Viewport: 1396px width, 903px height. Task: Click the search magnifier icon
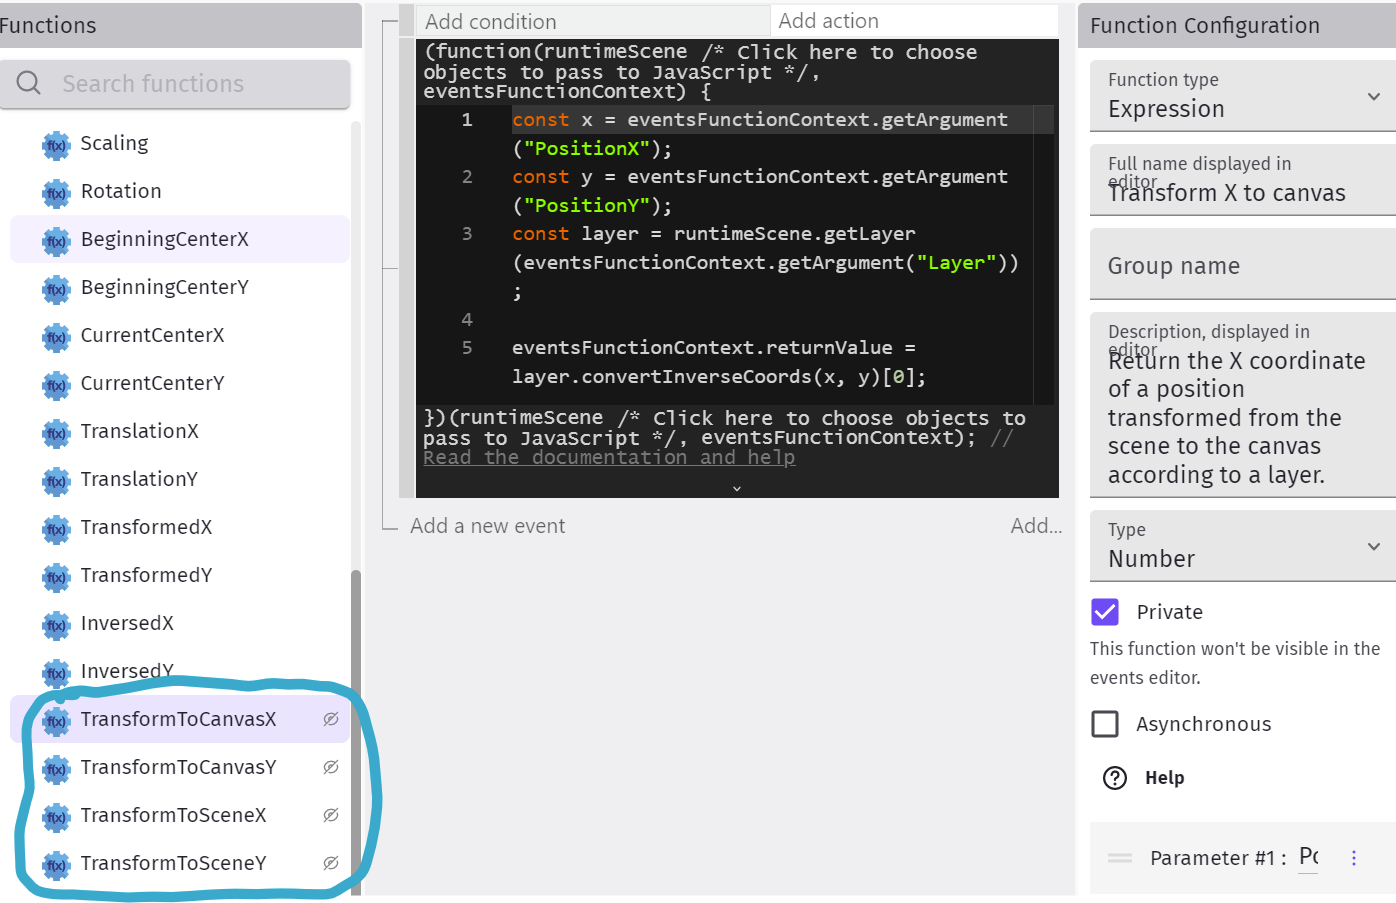click(29, 83)
